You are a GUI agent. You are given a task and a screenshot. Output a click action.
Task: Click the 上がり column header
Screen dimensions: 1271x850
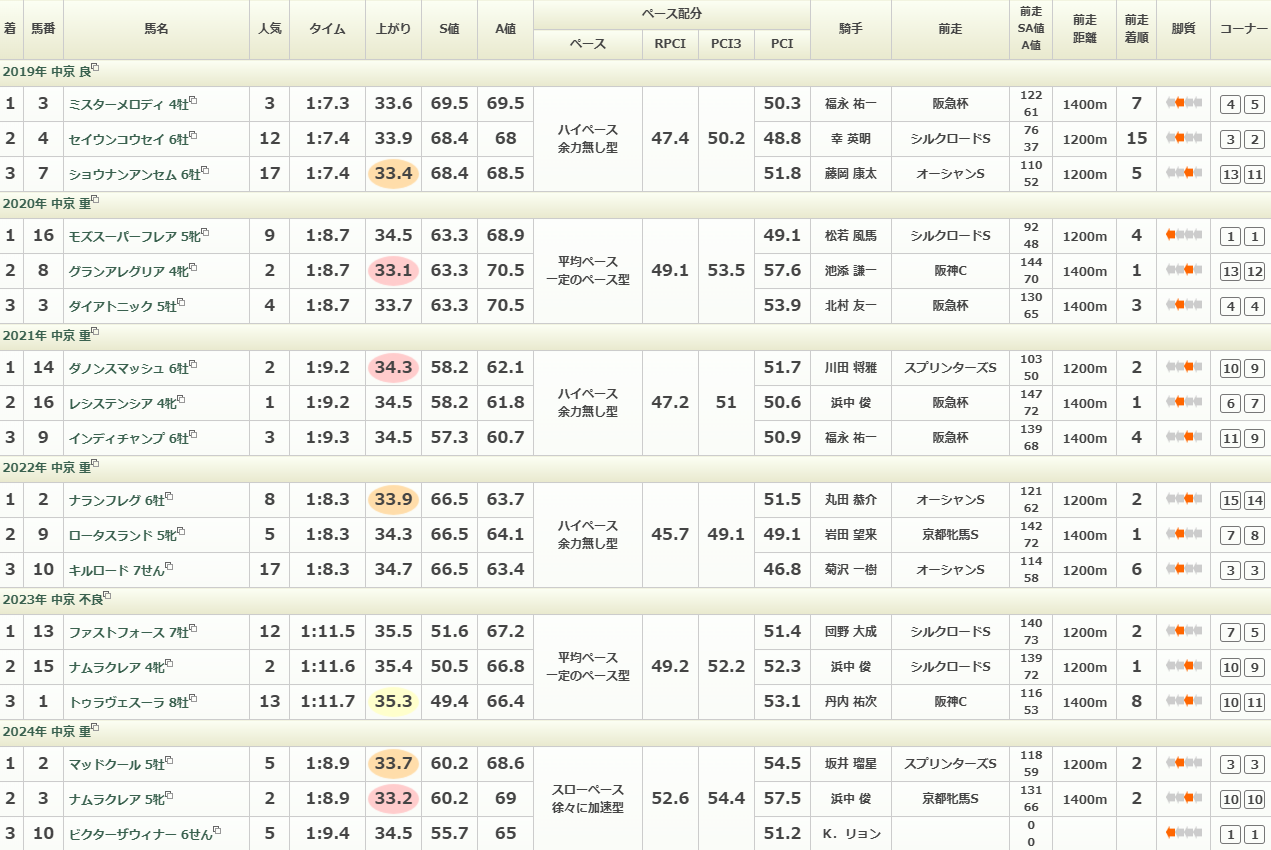click(393, 29)
